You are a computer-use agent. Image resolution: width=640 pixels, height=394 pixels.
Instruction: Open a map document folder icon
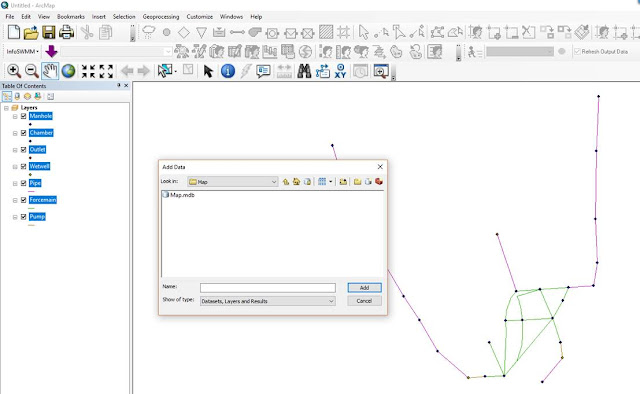coord(31,32)
